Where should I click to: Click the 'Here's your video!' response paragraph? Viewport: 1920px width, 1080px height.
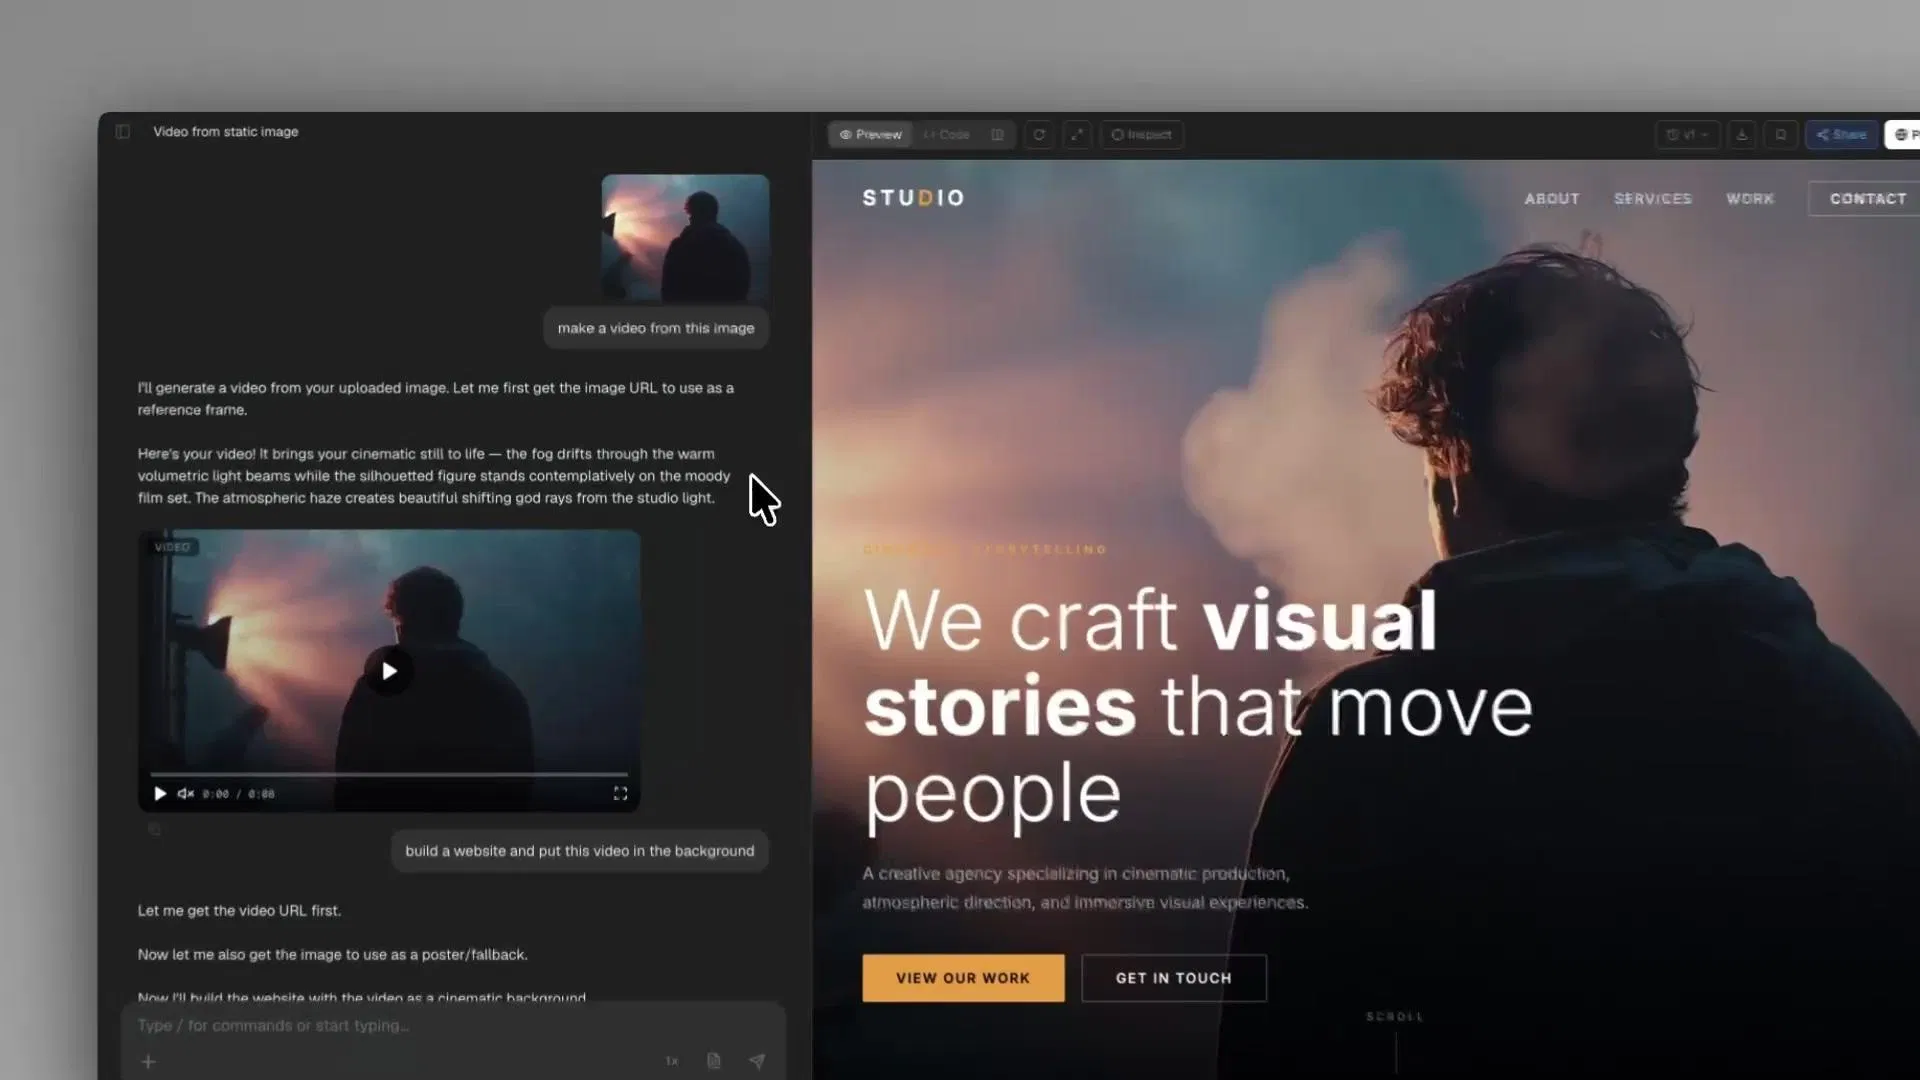pyautogui.click(x=434, y=476)
